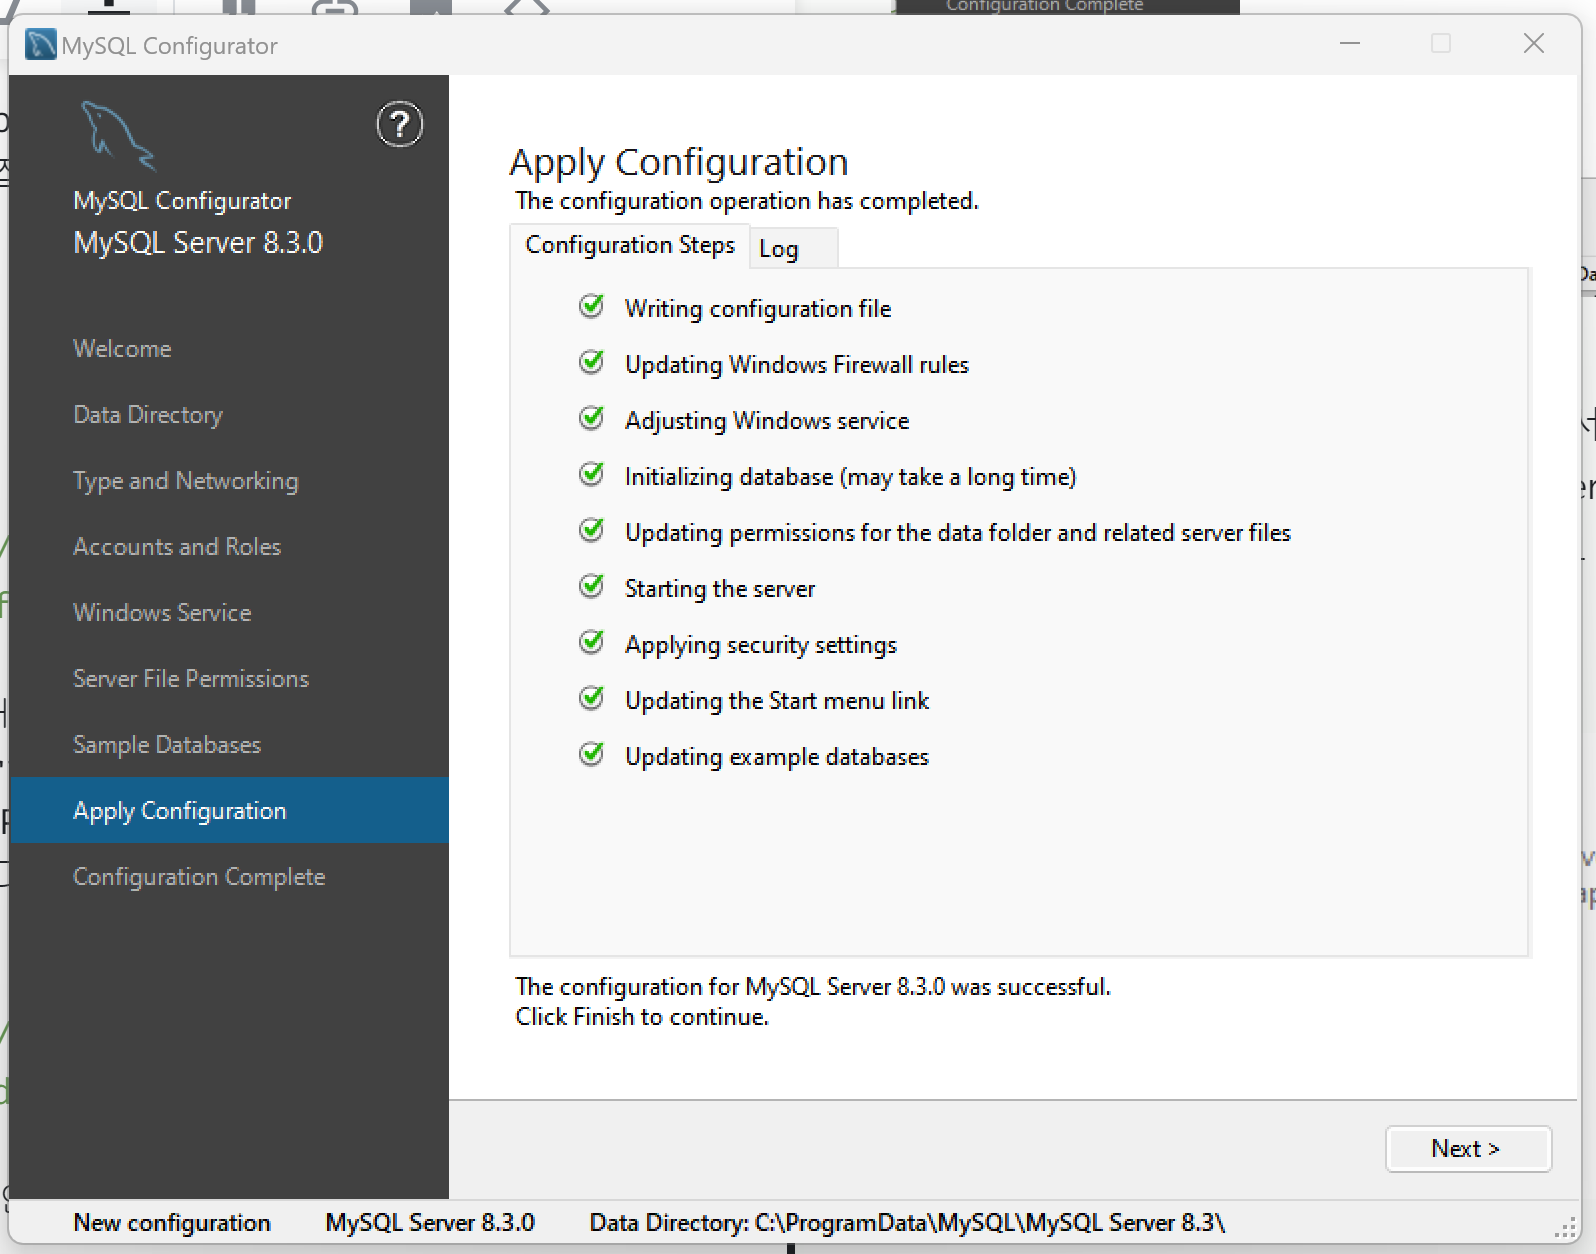Switch to the Log tab
Screen dimensions: 1596x1254
pos(793,248)
